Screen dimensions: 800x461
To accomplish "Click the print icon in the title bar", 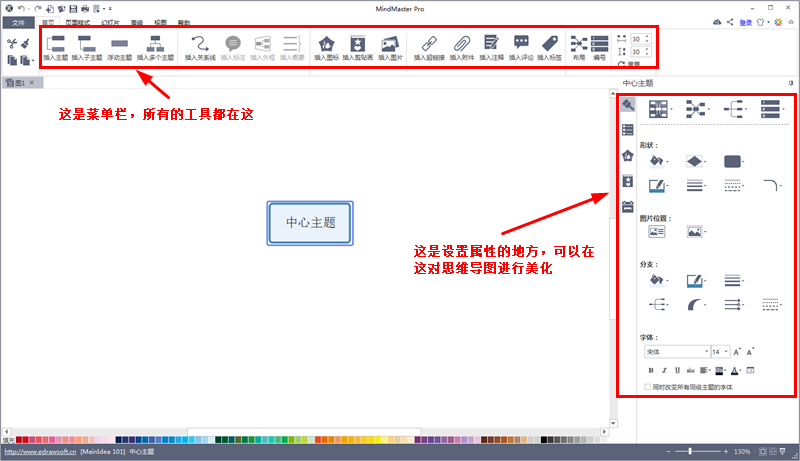I will [85, 9].
